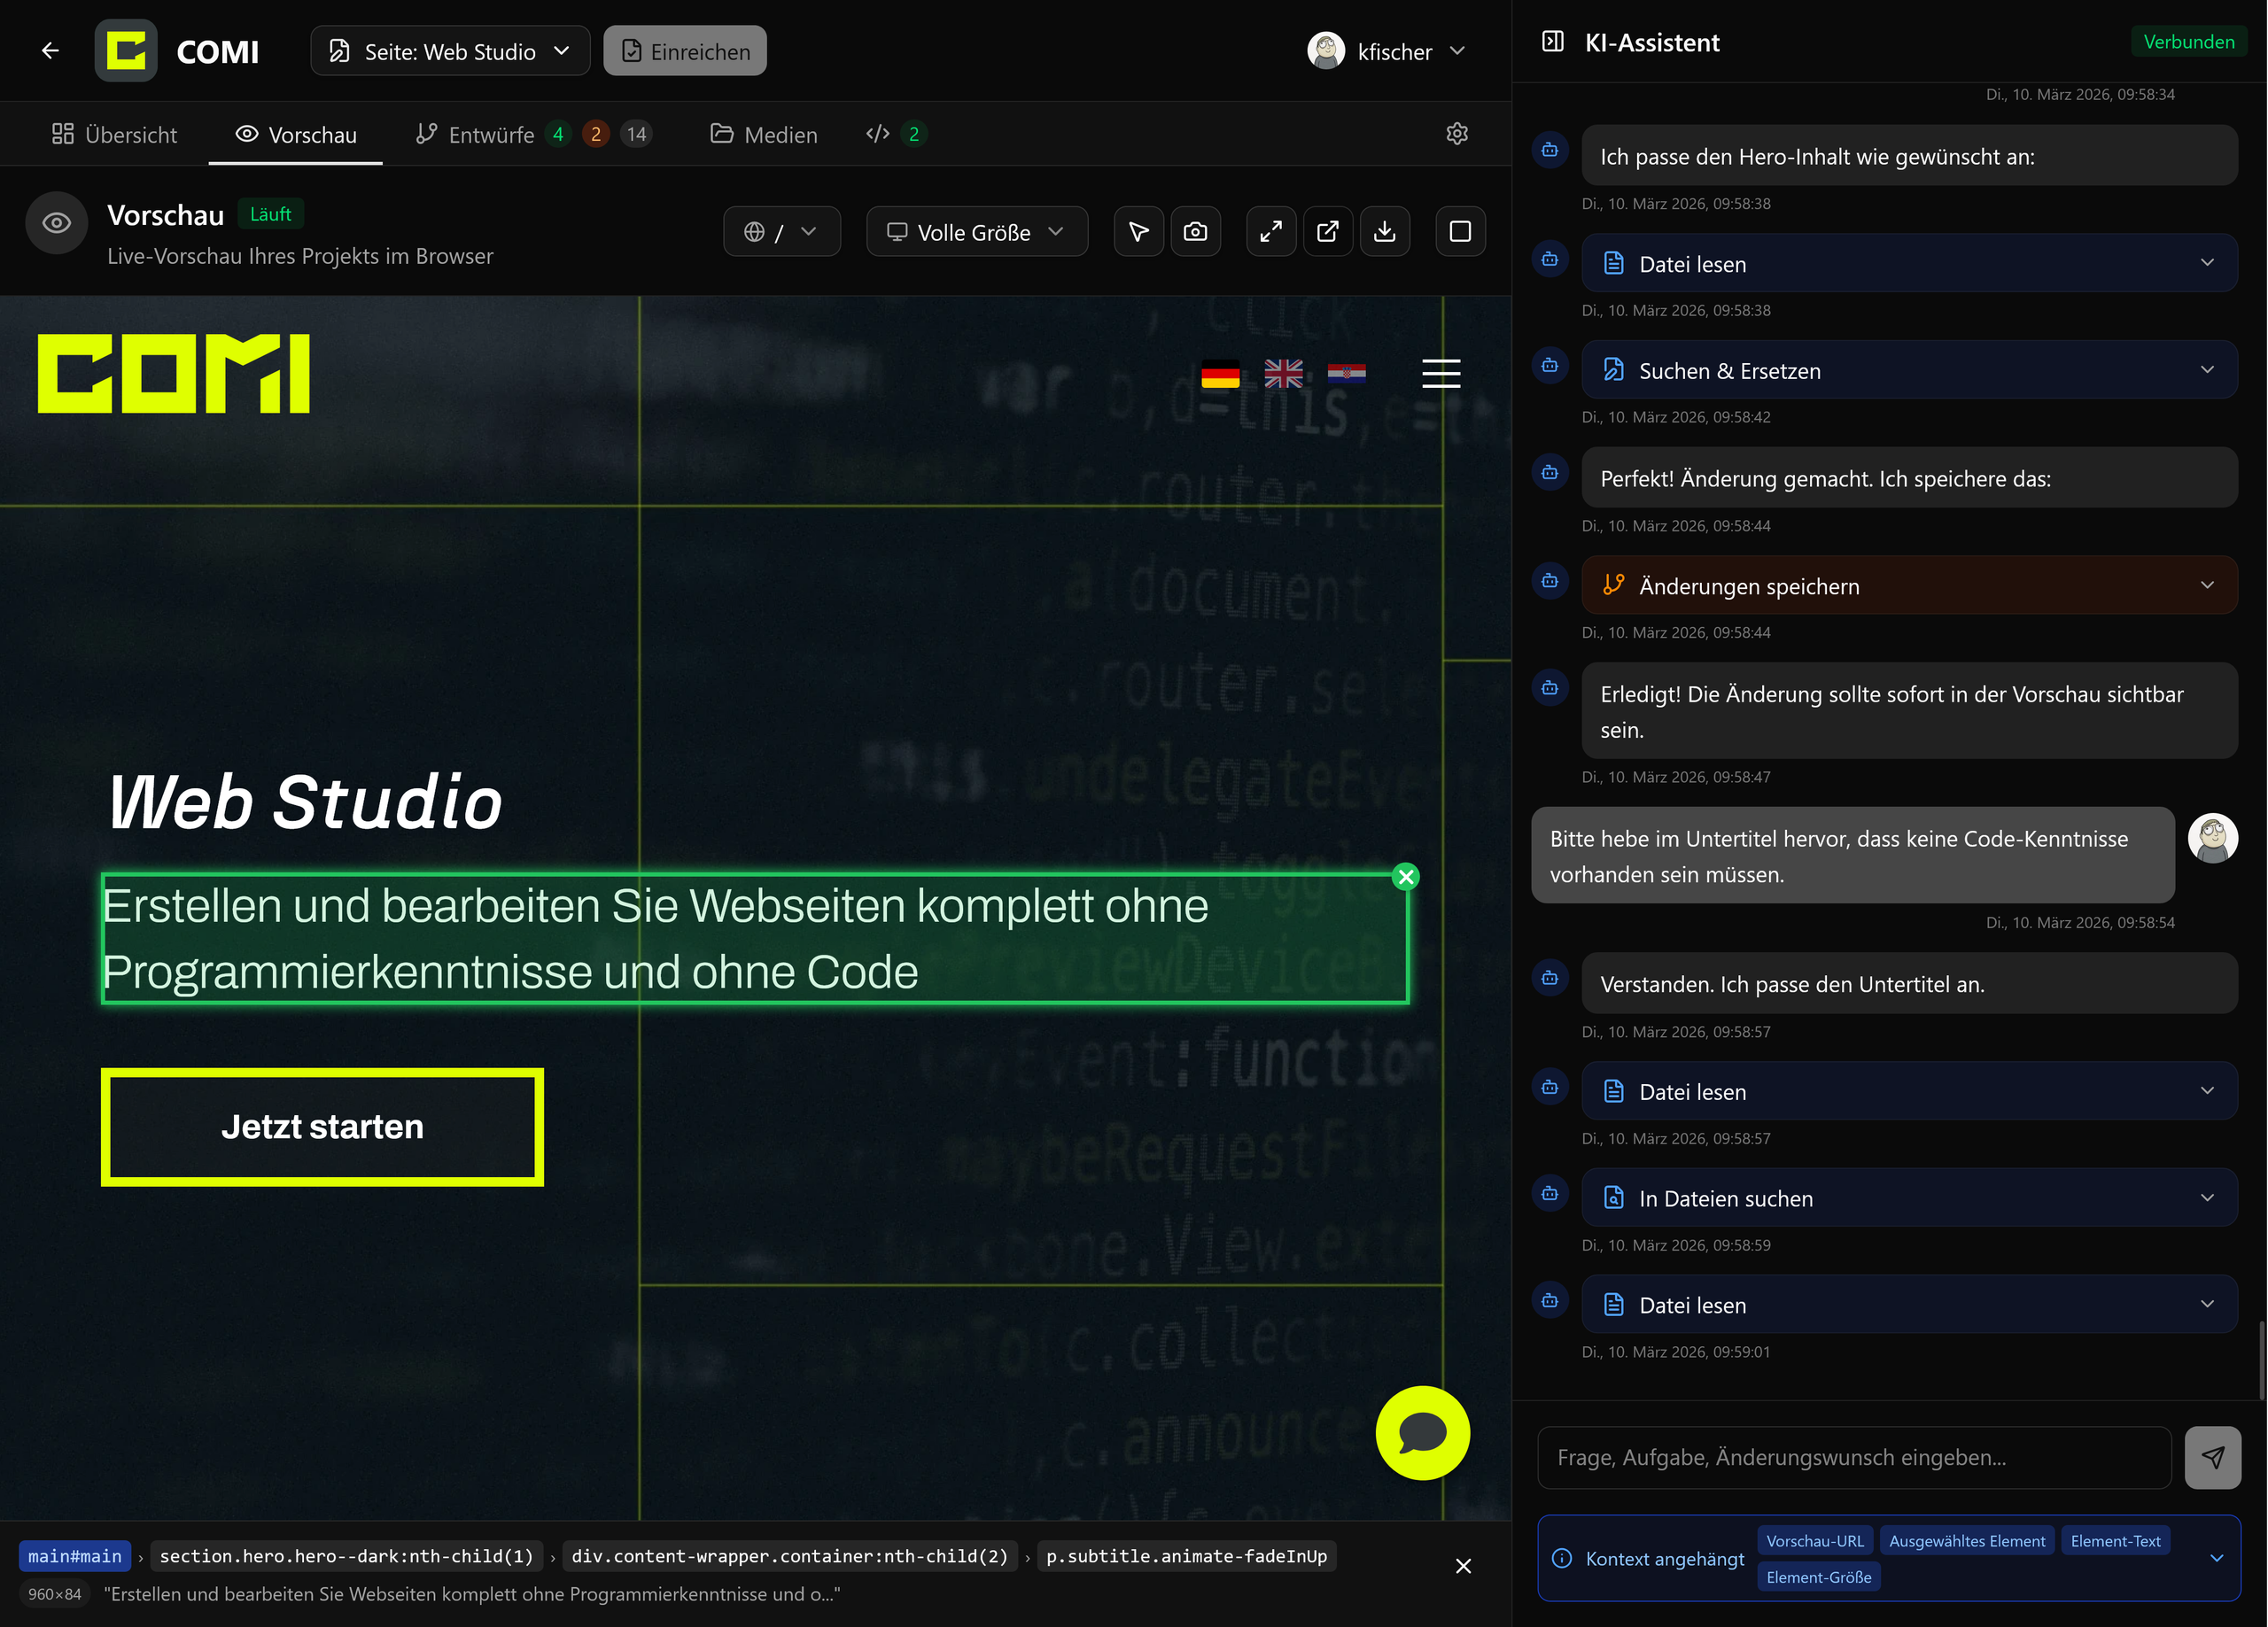Open preview in a new window

[x=1328, y=232]
